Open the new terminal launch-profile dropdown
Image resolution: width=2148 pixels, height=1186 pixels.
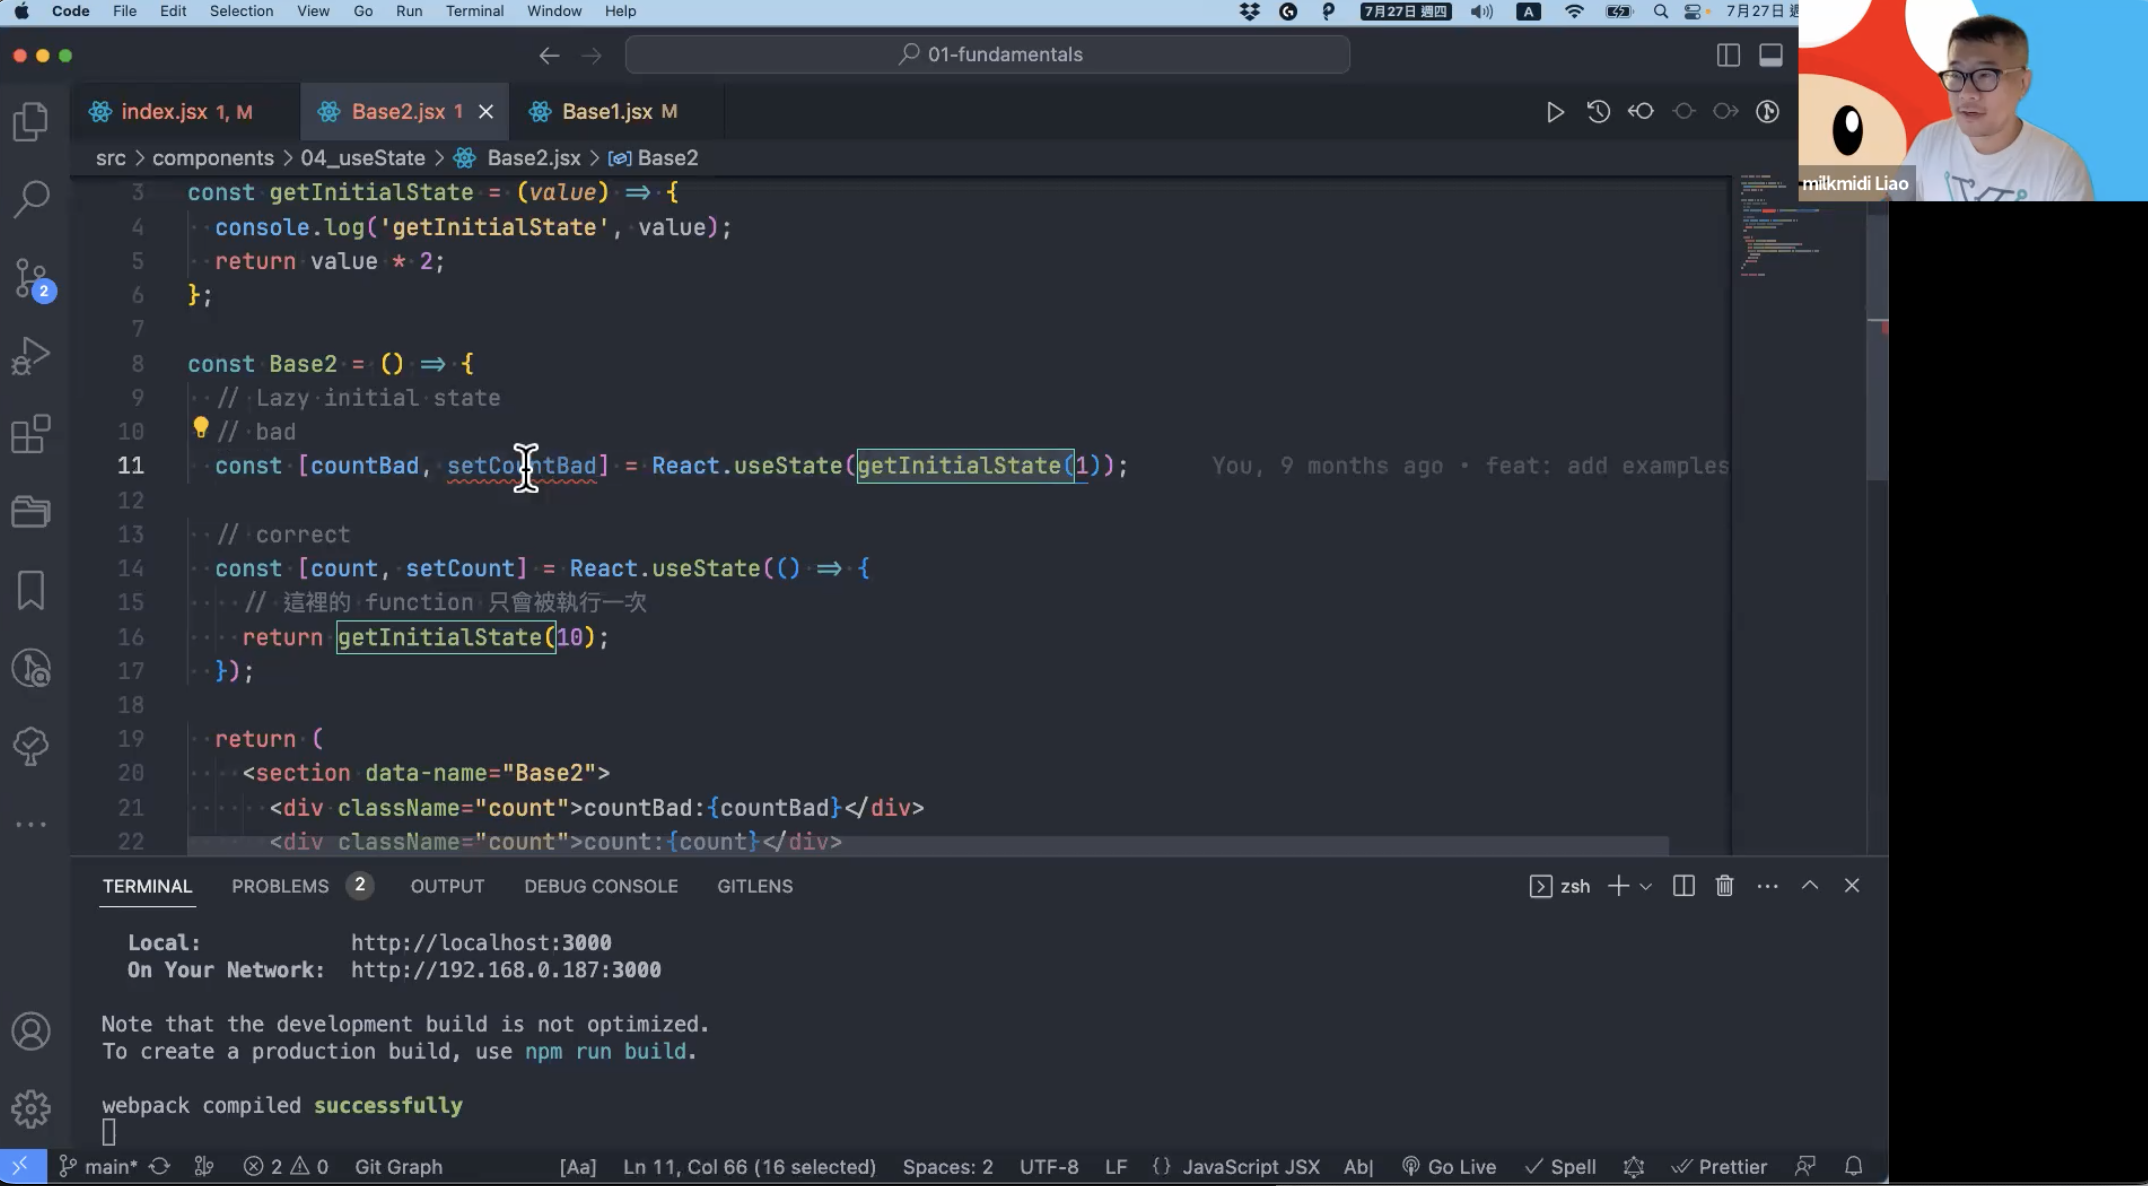coord(1646,886)
